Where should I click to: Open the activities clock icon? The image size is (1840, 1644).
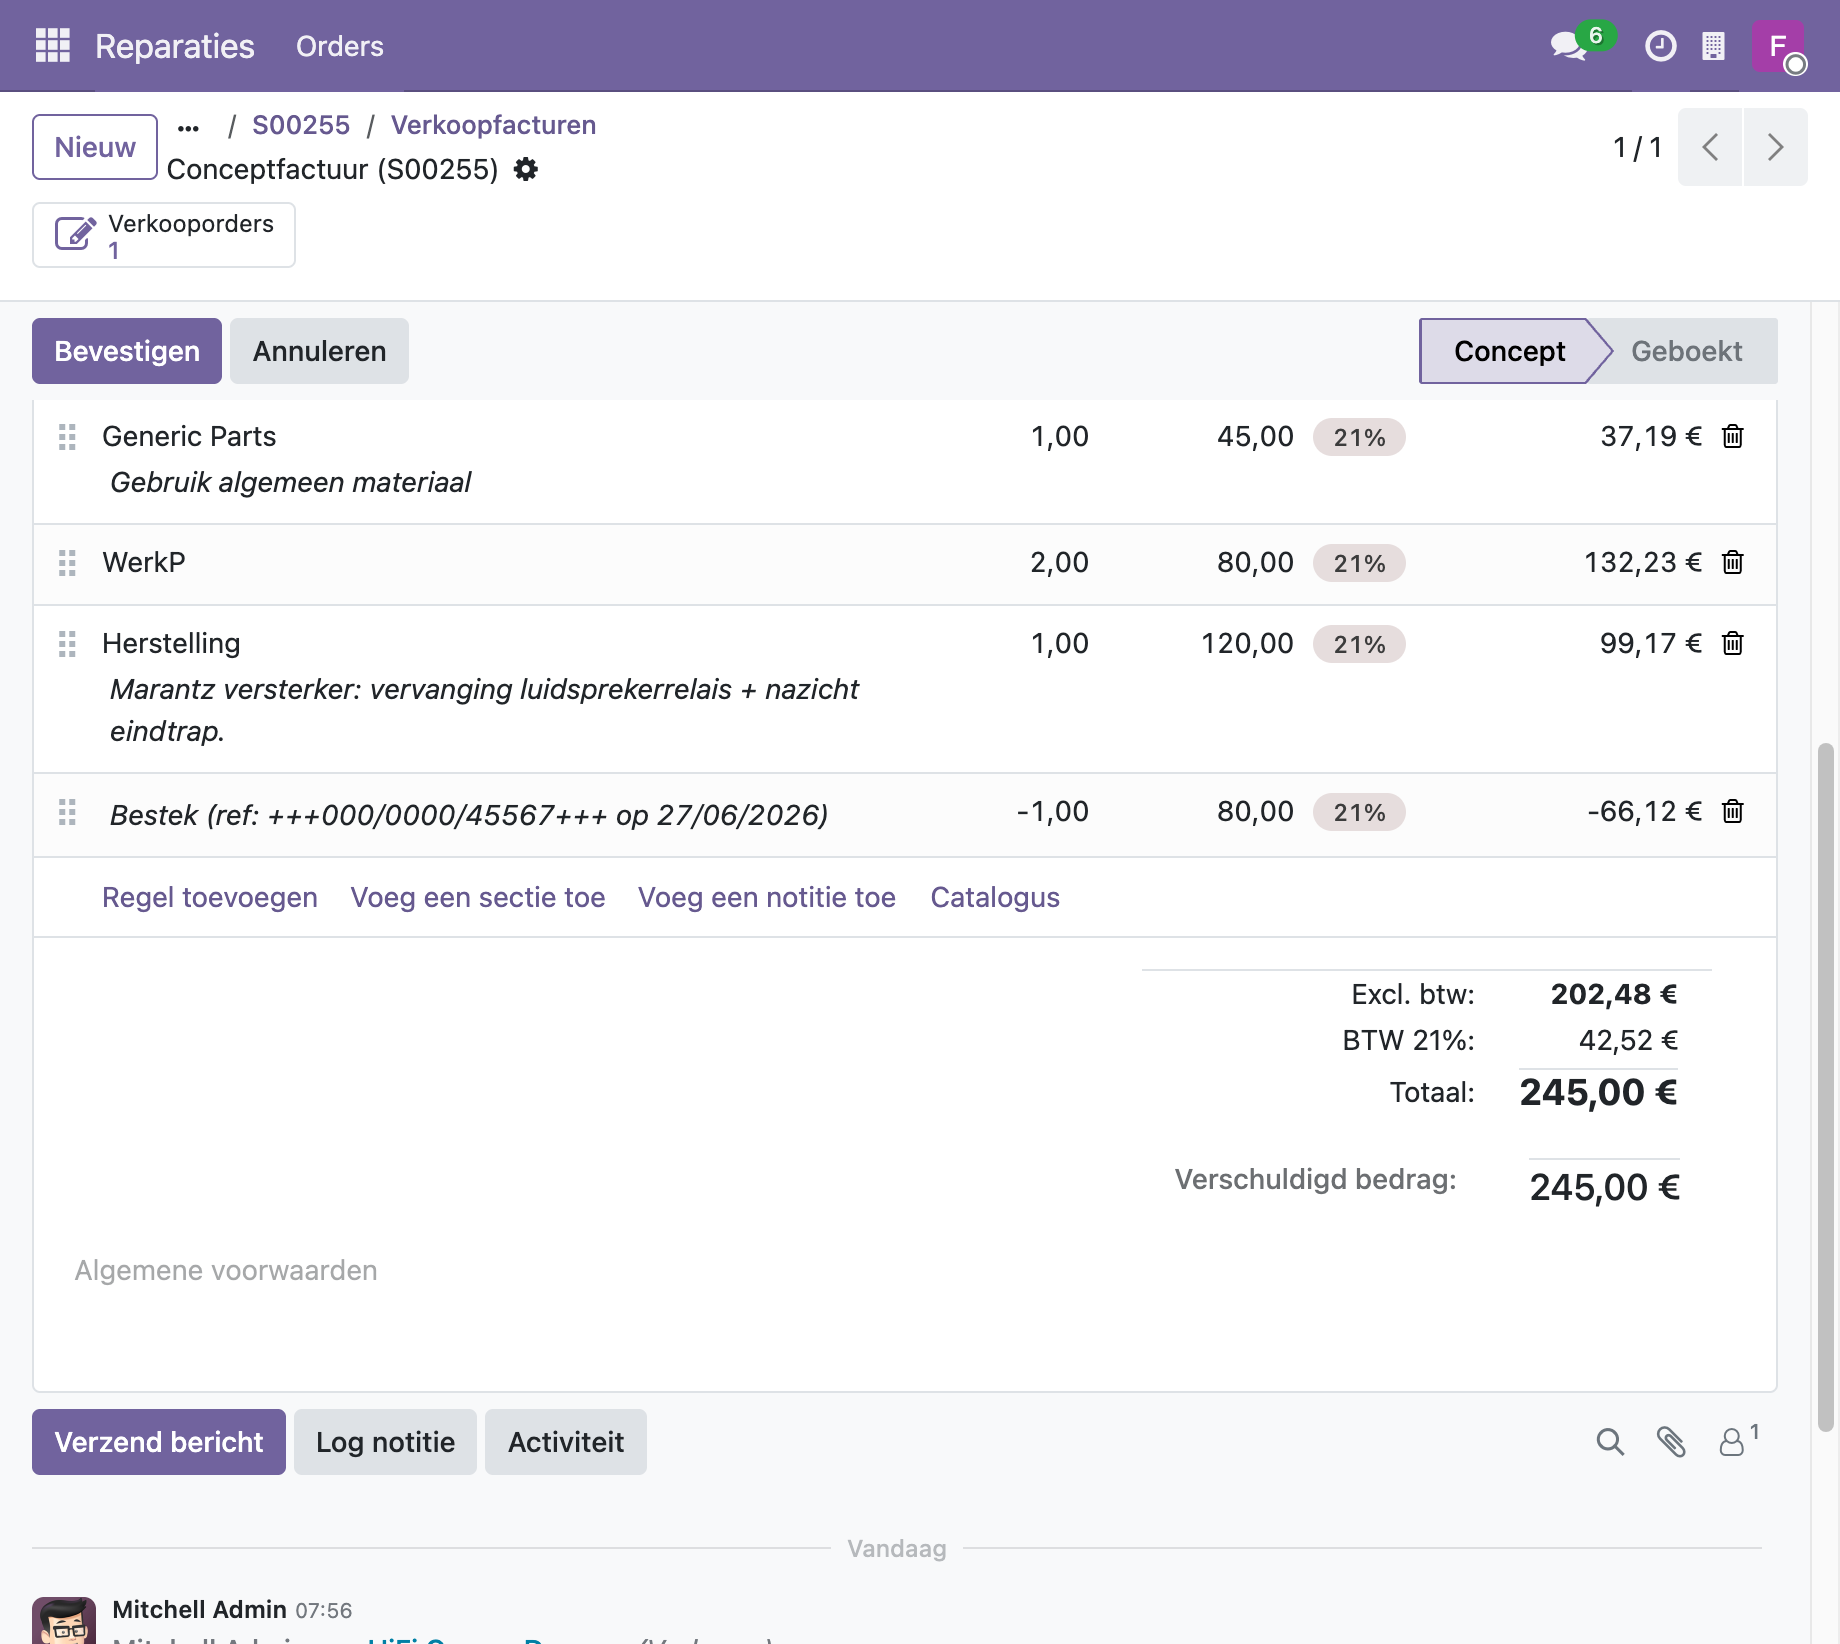[x=1660, y=46]
